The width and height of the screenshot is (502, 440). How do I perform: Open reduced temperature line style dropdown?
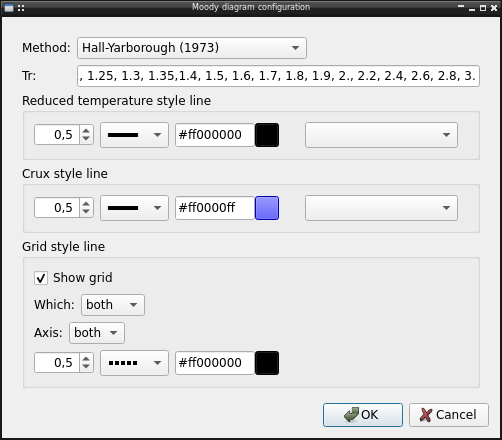tap(134, 135)
